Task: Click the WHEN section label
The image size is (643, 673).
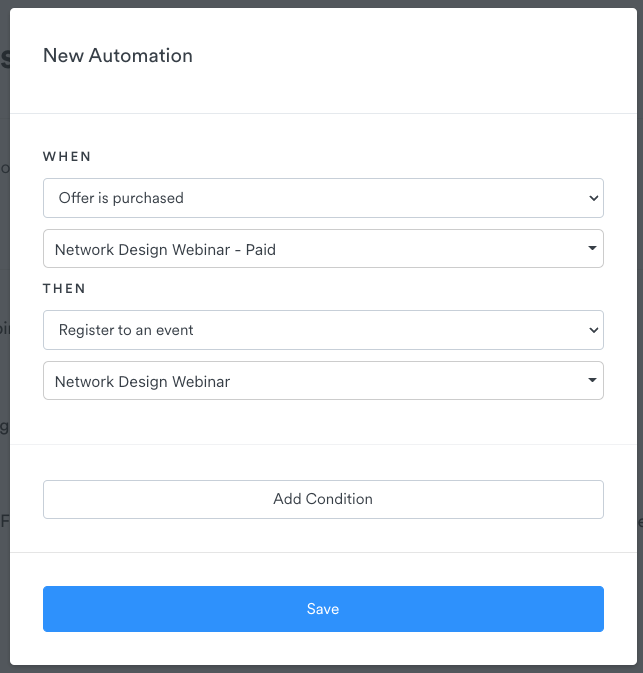Action: coord(67,157)
